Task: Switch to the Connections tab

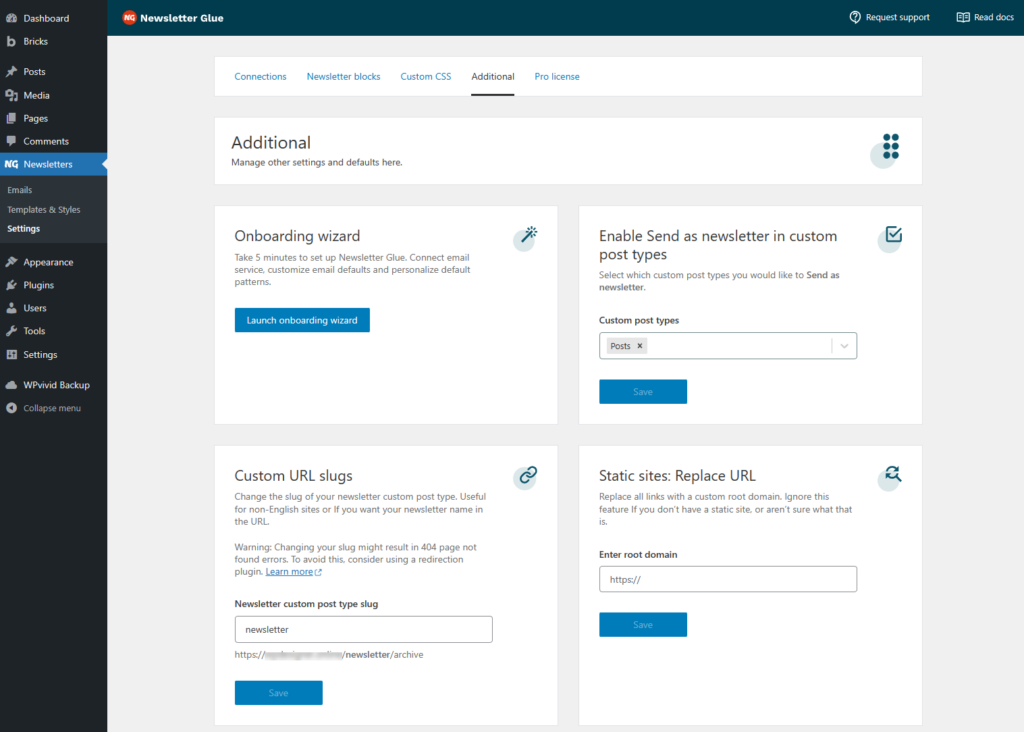Action: coord(260,77)
